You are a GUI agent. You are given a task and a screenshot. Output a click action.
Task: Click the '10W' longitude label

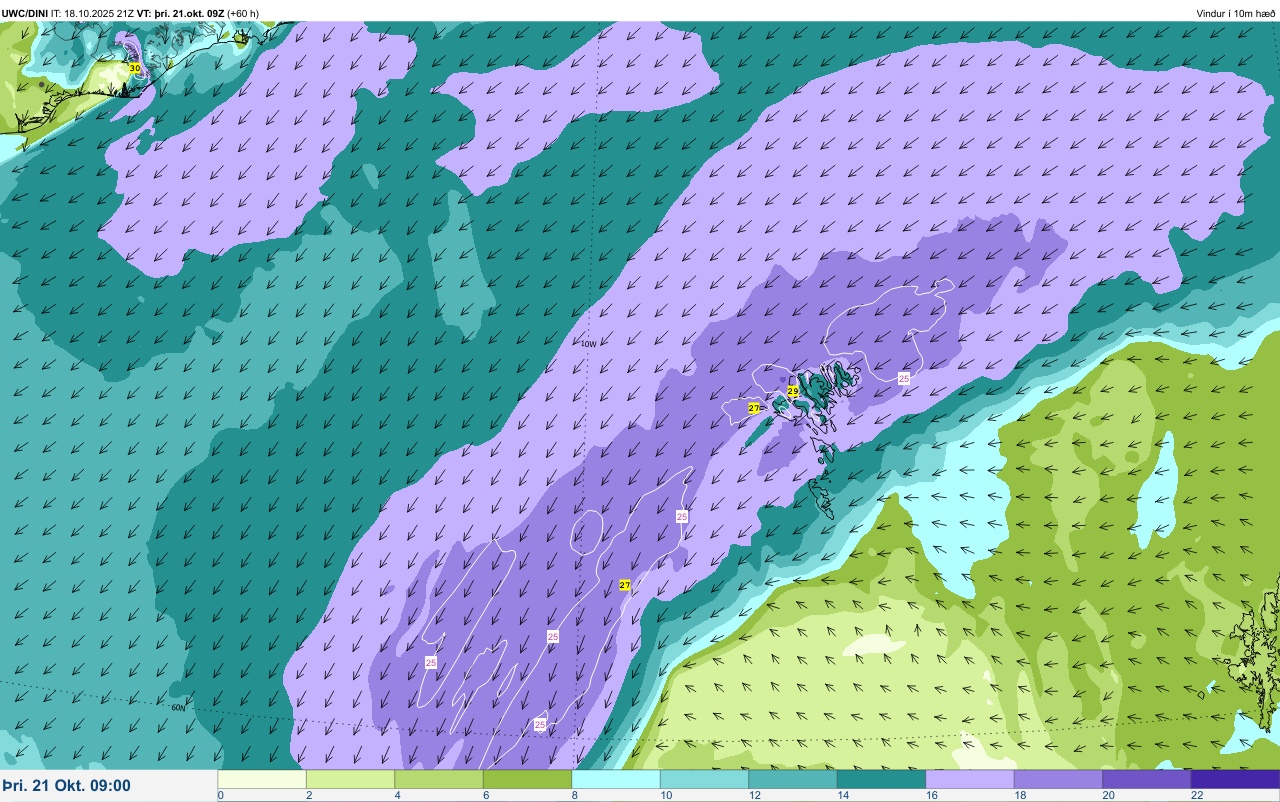589,344
